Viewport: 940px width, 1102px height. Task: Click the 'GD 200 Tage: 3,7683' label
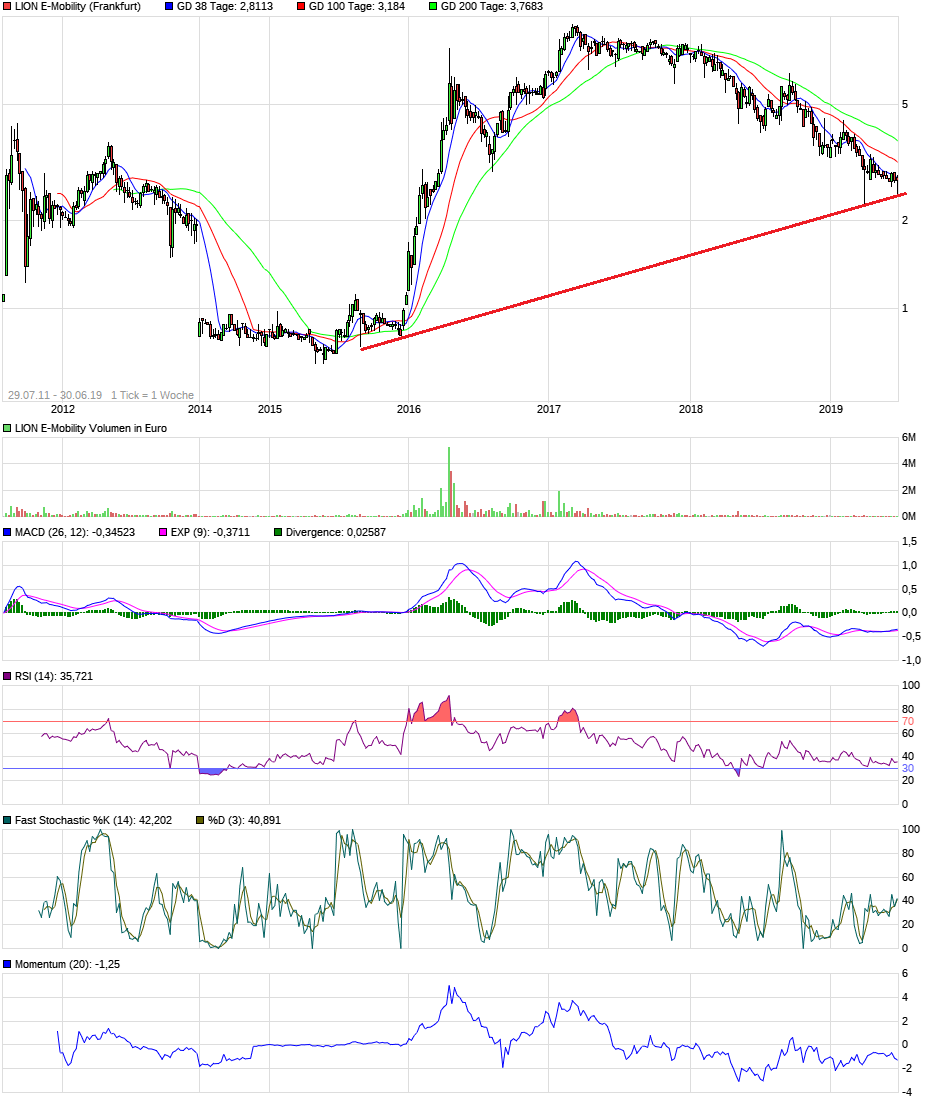click(x=492, y=6)
